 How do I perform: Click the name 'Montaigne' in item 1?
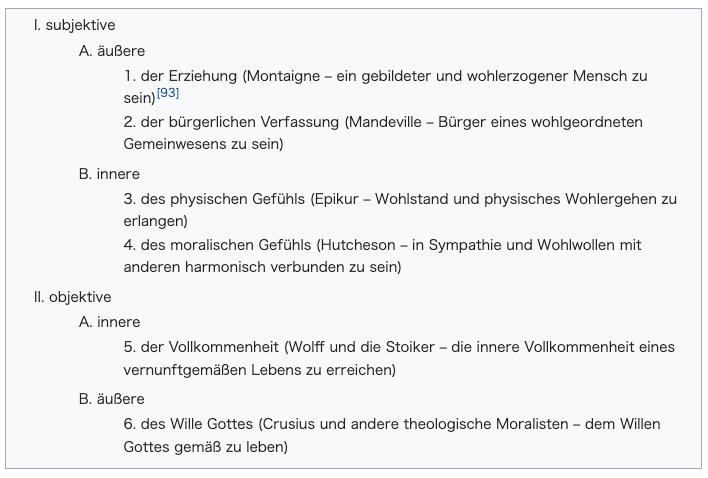point(284,76)
